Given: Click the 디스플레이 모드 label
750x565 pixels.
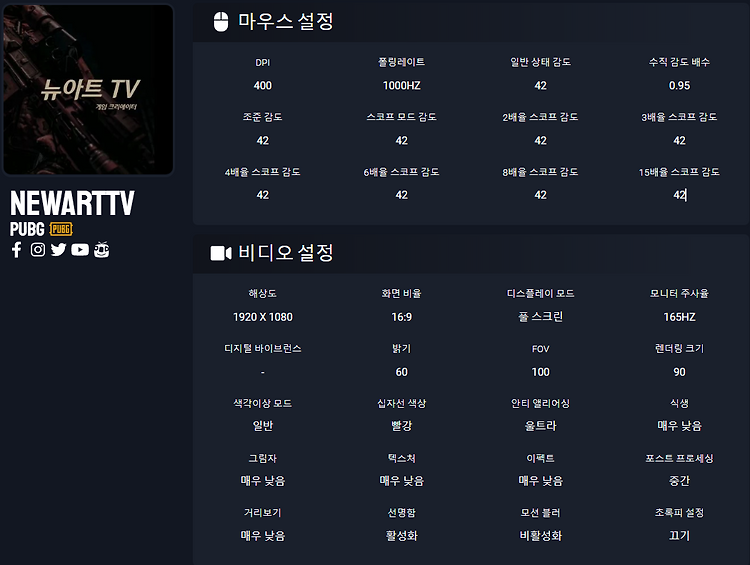Looking at the screenshot, I should [x=540, y=294].
